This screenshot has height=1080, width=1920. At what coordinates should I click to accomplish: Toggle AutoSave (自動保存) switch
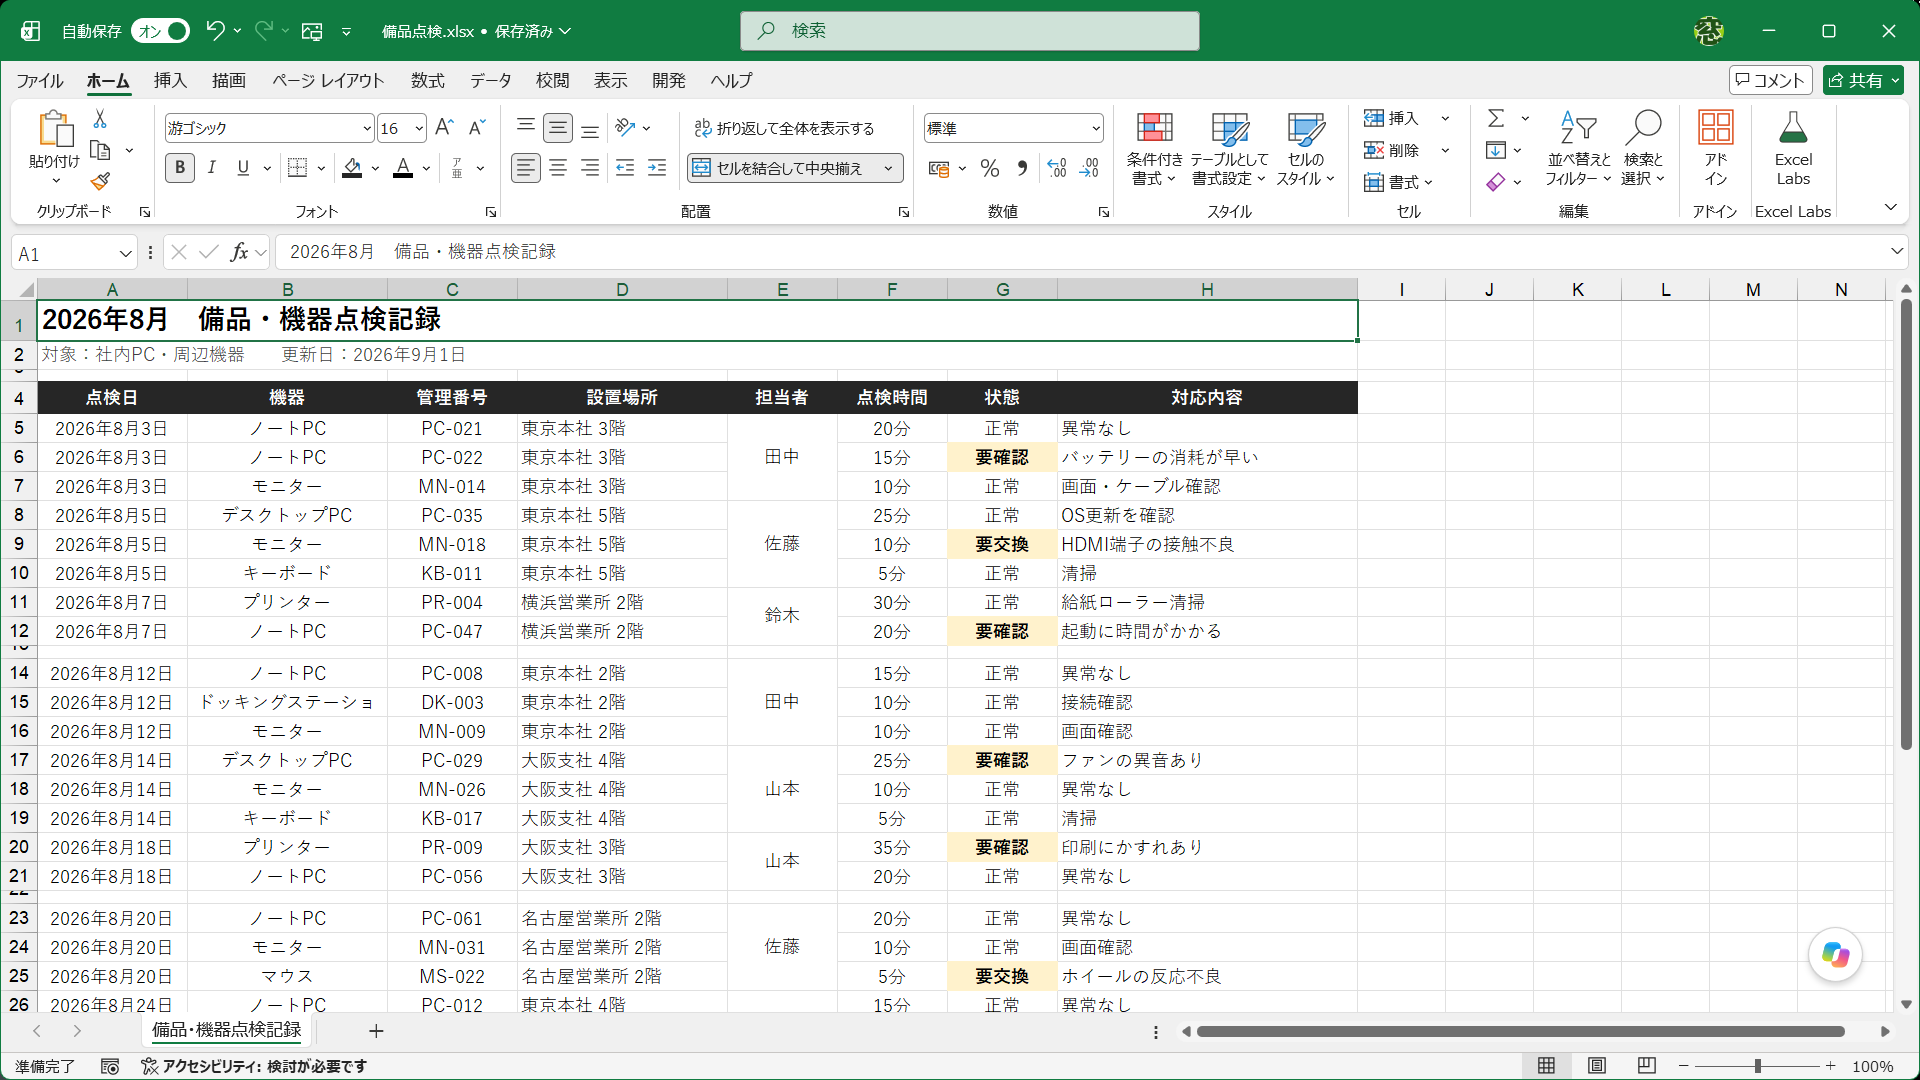coord(161,31)
